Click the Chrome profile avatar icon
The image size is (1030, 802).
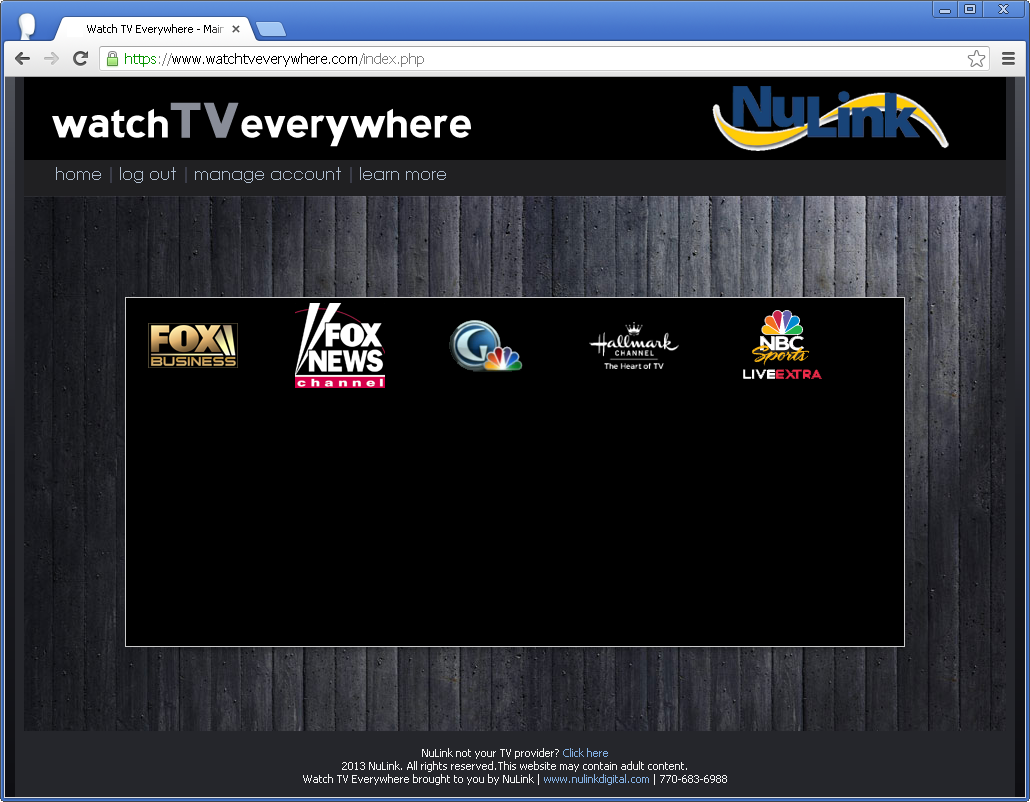click(27, 27)
